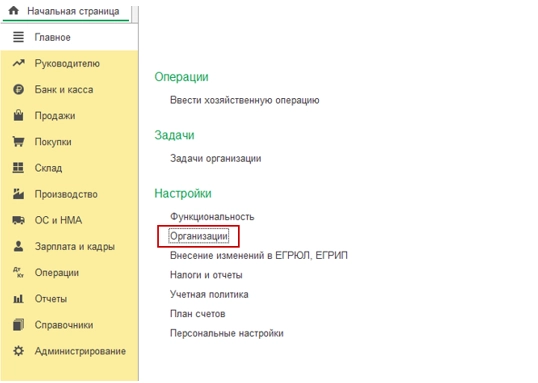538x383 pixels.
Task: Click the ruble coin icon for Банк и касса
Action: click(19, 90)
